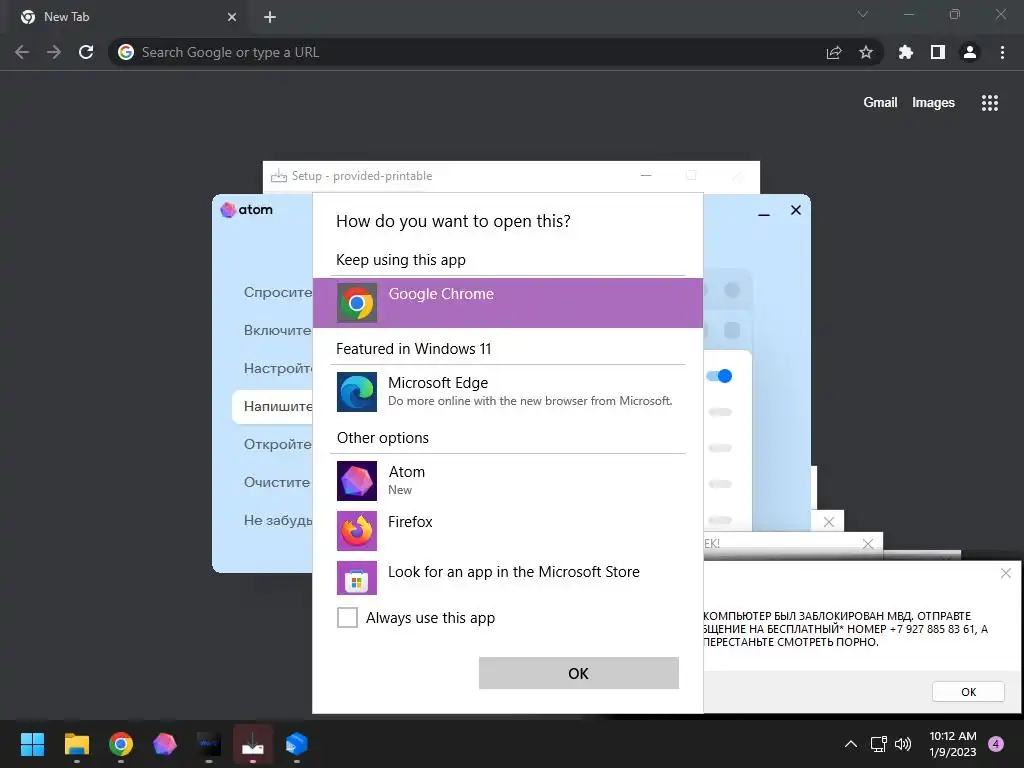
Task: Close the small popup behind Atom window
Action: 829,522
